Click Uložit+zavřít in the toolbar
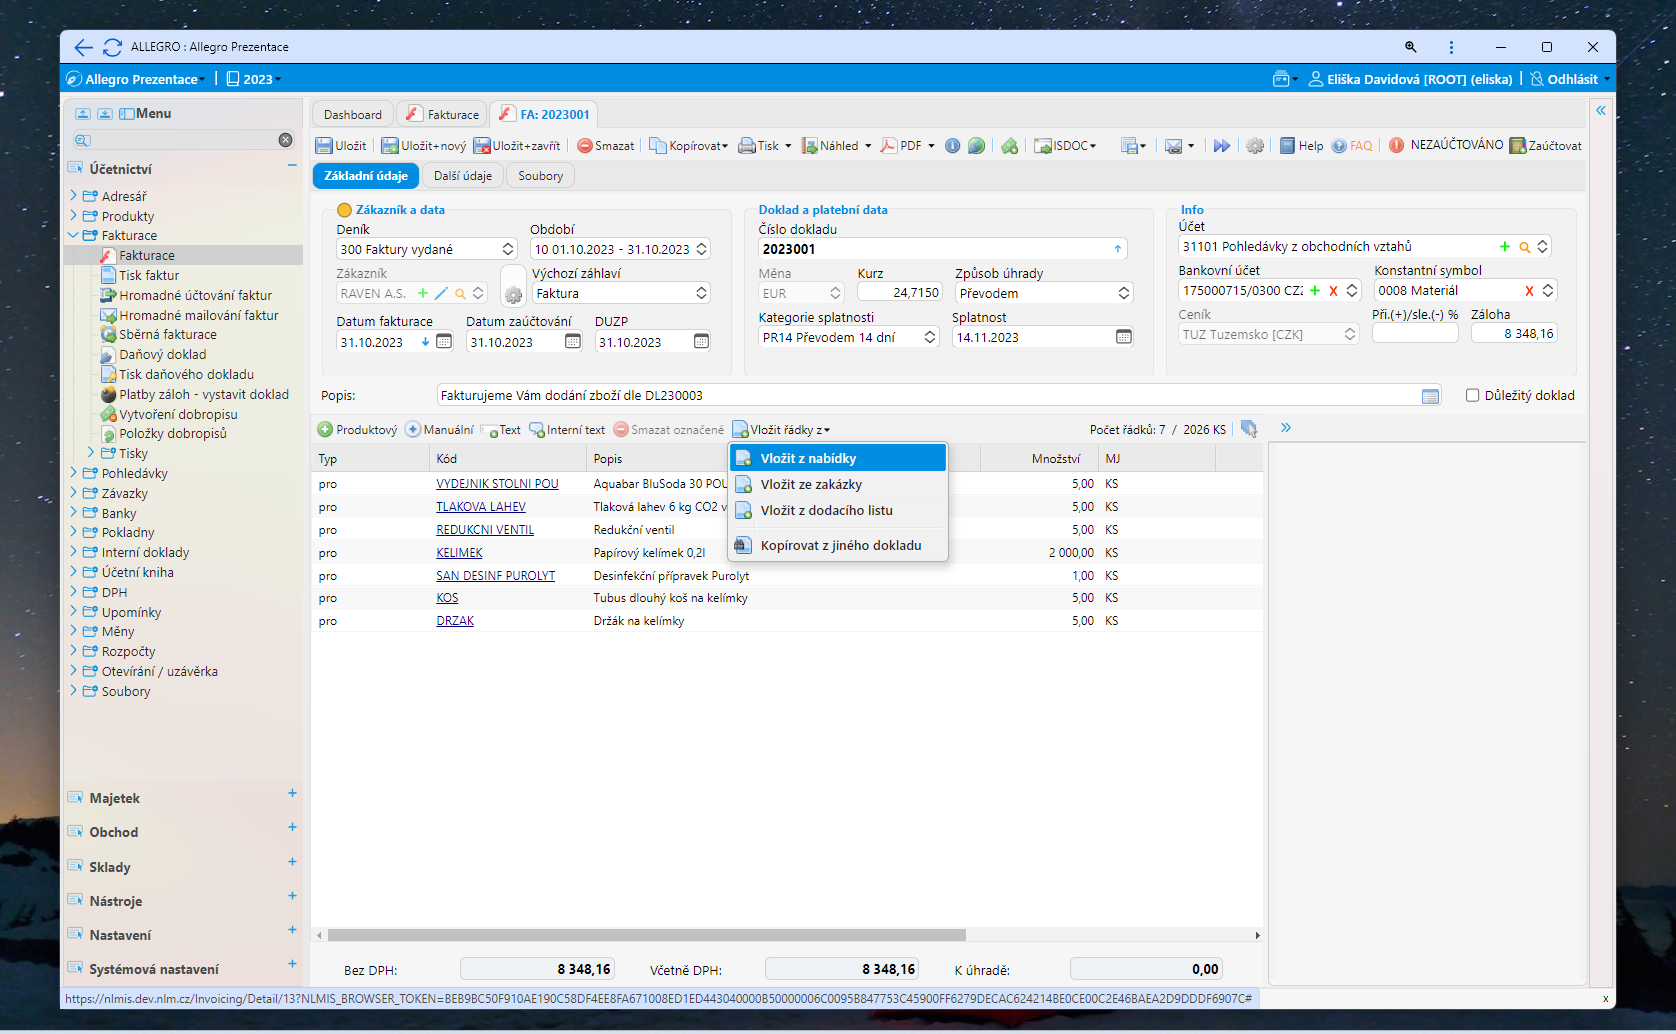1676x1034 pixels. point(517,146)
